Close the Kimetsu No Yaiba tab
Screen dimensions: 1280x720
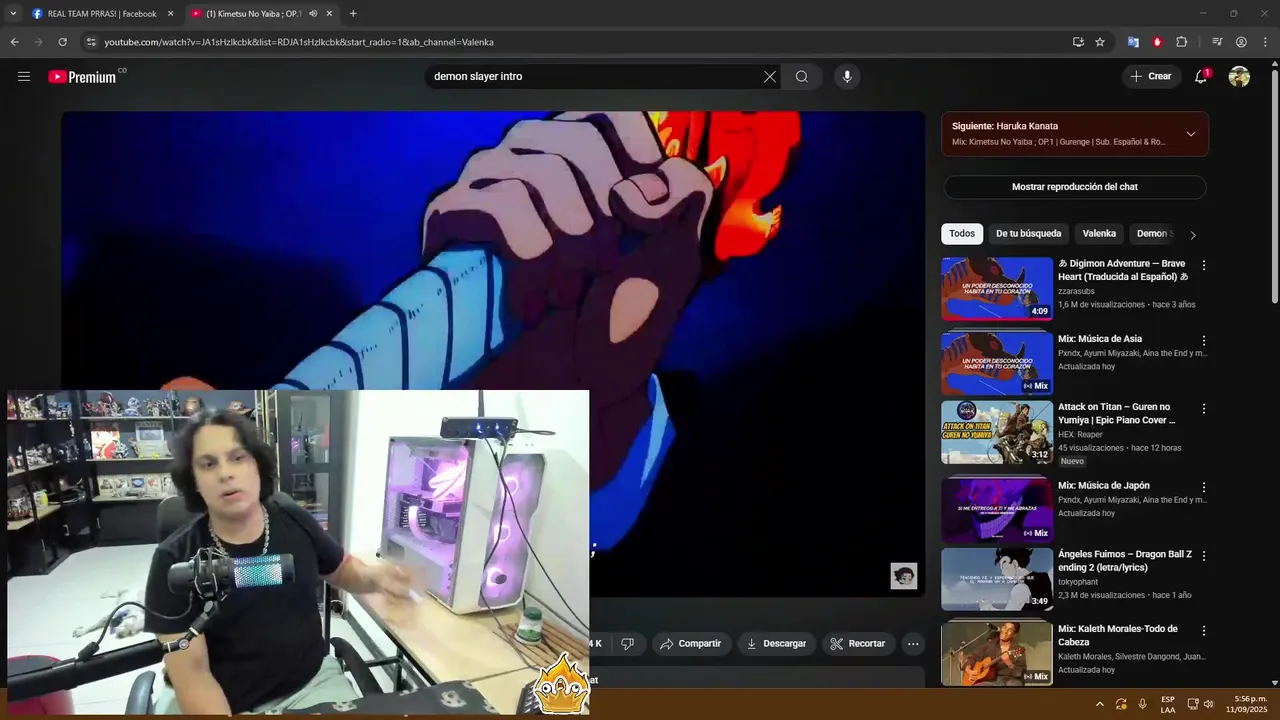[329, 14]
